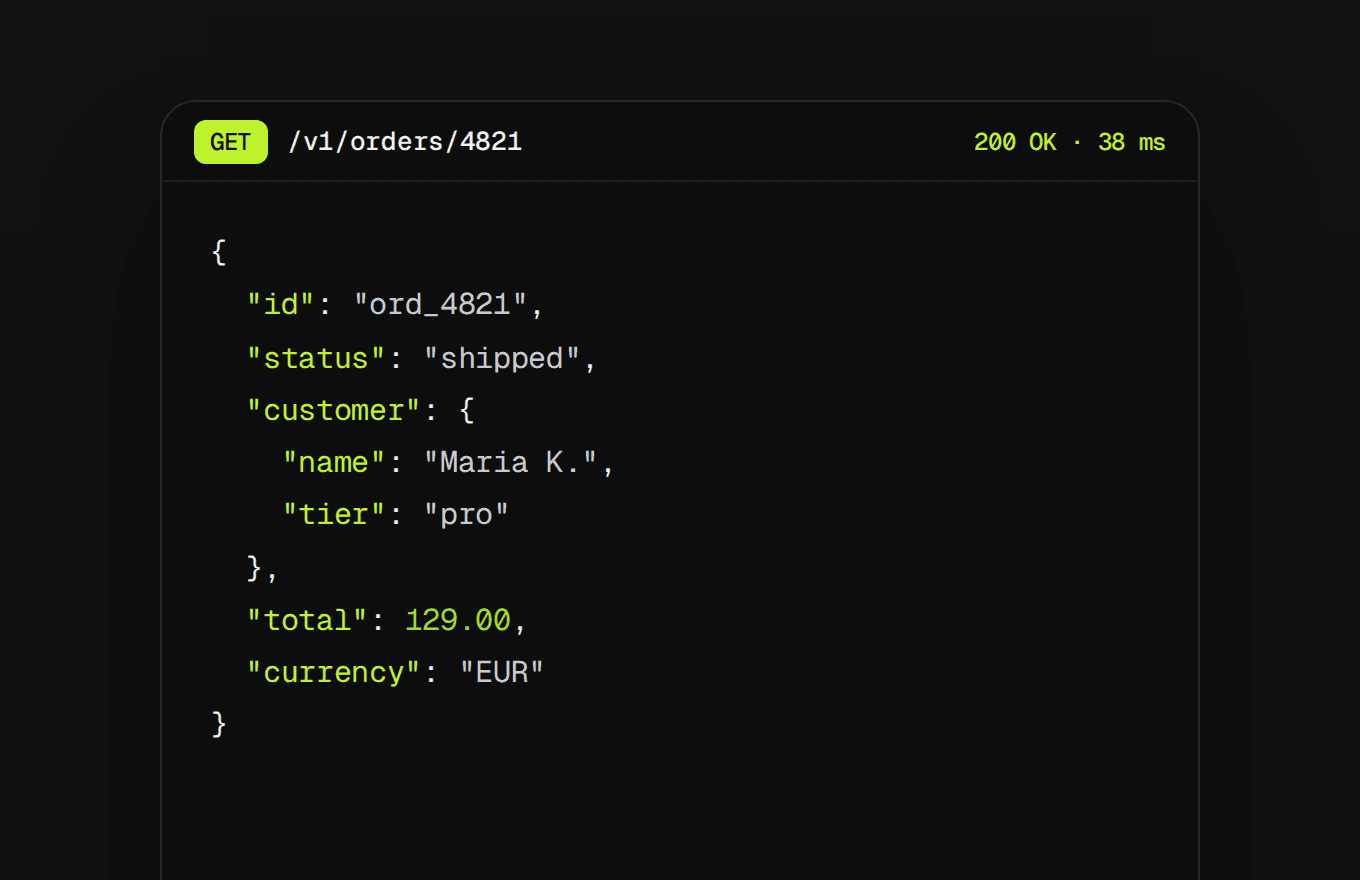Image resolution: width=1360 pixels, height=880 pixels.
Task: Select the "EUR" value
Action: [x=502, y=672]
